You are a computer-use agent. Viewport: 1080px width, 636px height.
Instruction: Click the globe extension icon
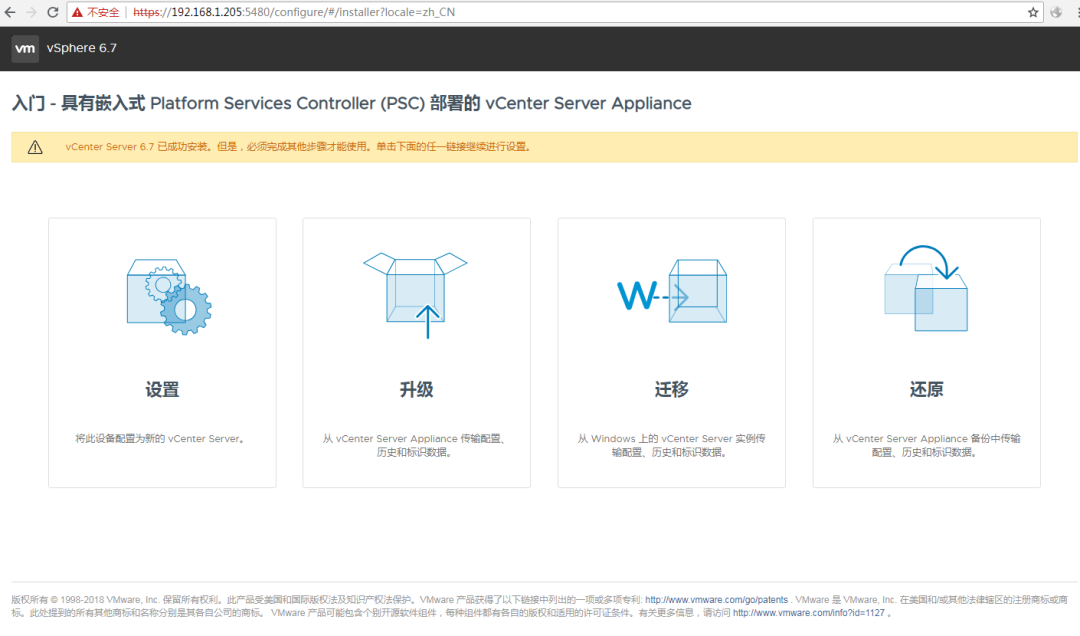pos(1056,12)
